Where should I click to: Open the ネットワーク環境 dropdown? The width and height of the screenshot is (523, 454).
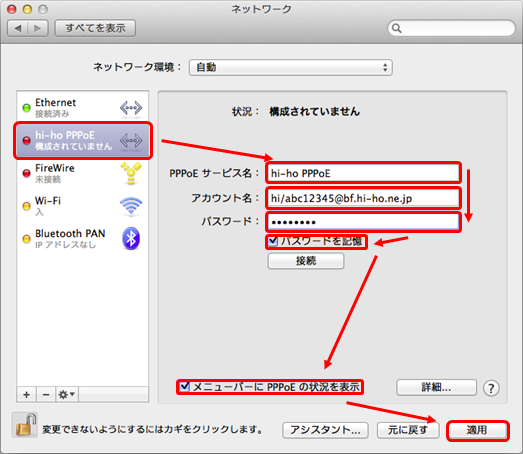tap(291, 68)
